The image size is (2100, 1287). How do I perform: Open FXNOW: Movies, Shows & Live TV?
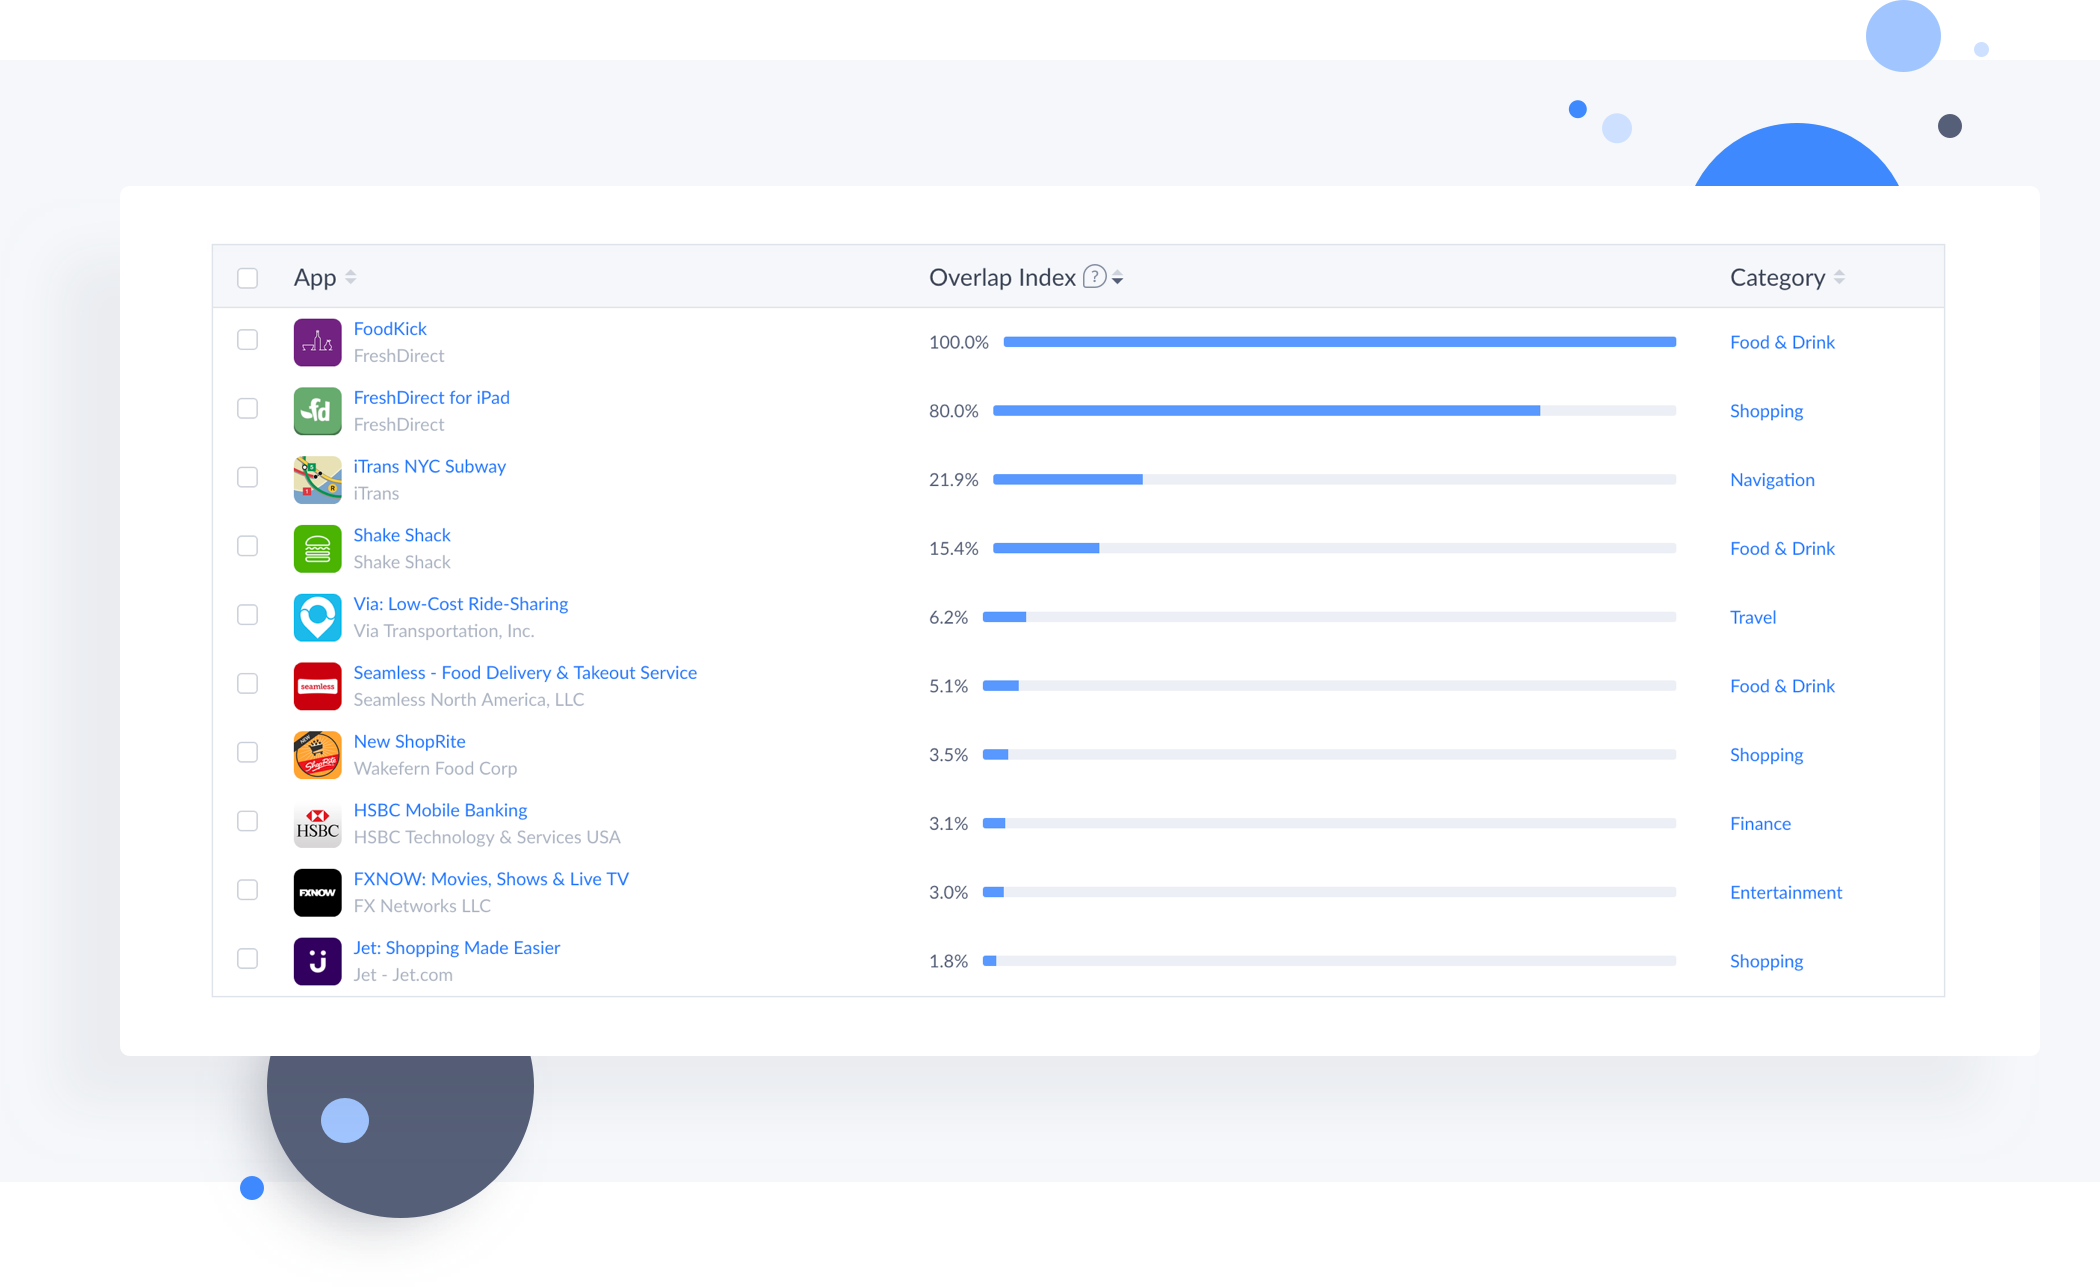pyautogui.click(x=491, y=879)
